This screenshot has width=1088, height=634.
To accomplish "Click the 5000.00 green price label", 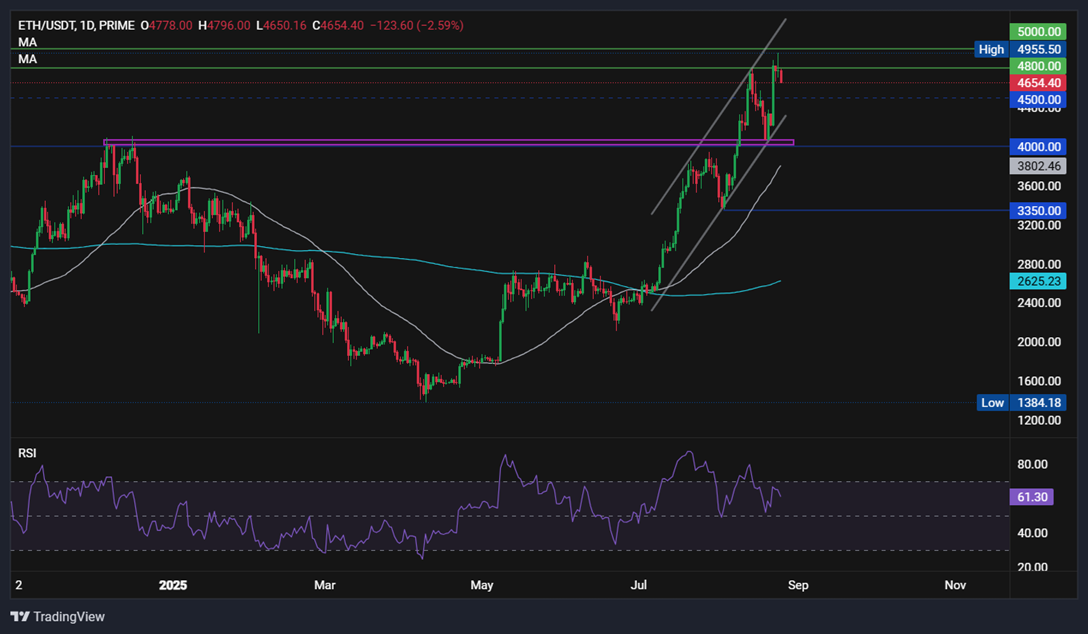I will (1038, 32).
